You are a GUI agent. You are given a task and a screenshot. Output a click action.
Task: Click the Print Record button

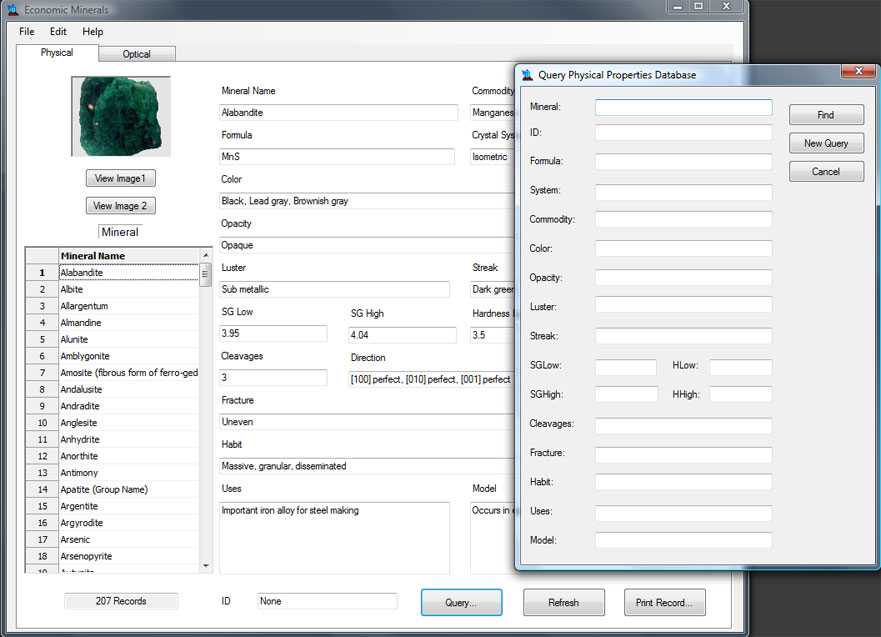(x=664, y=603)
